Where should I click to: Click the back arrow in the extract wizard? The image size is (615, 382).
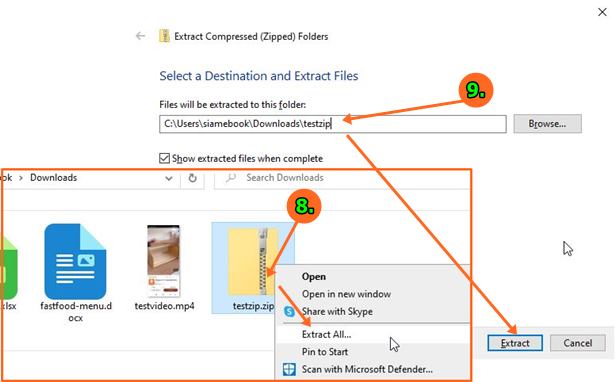point(140,36)
